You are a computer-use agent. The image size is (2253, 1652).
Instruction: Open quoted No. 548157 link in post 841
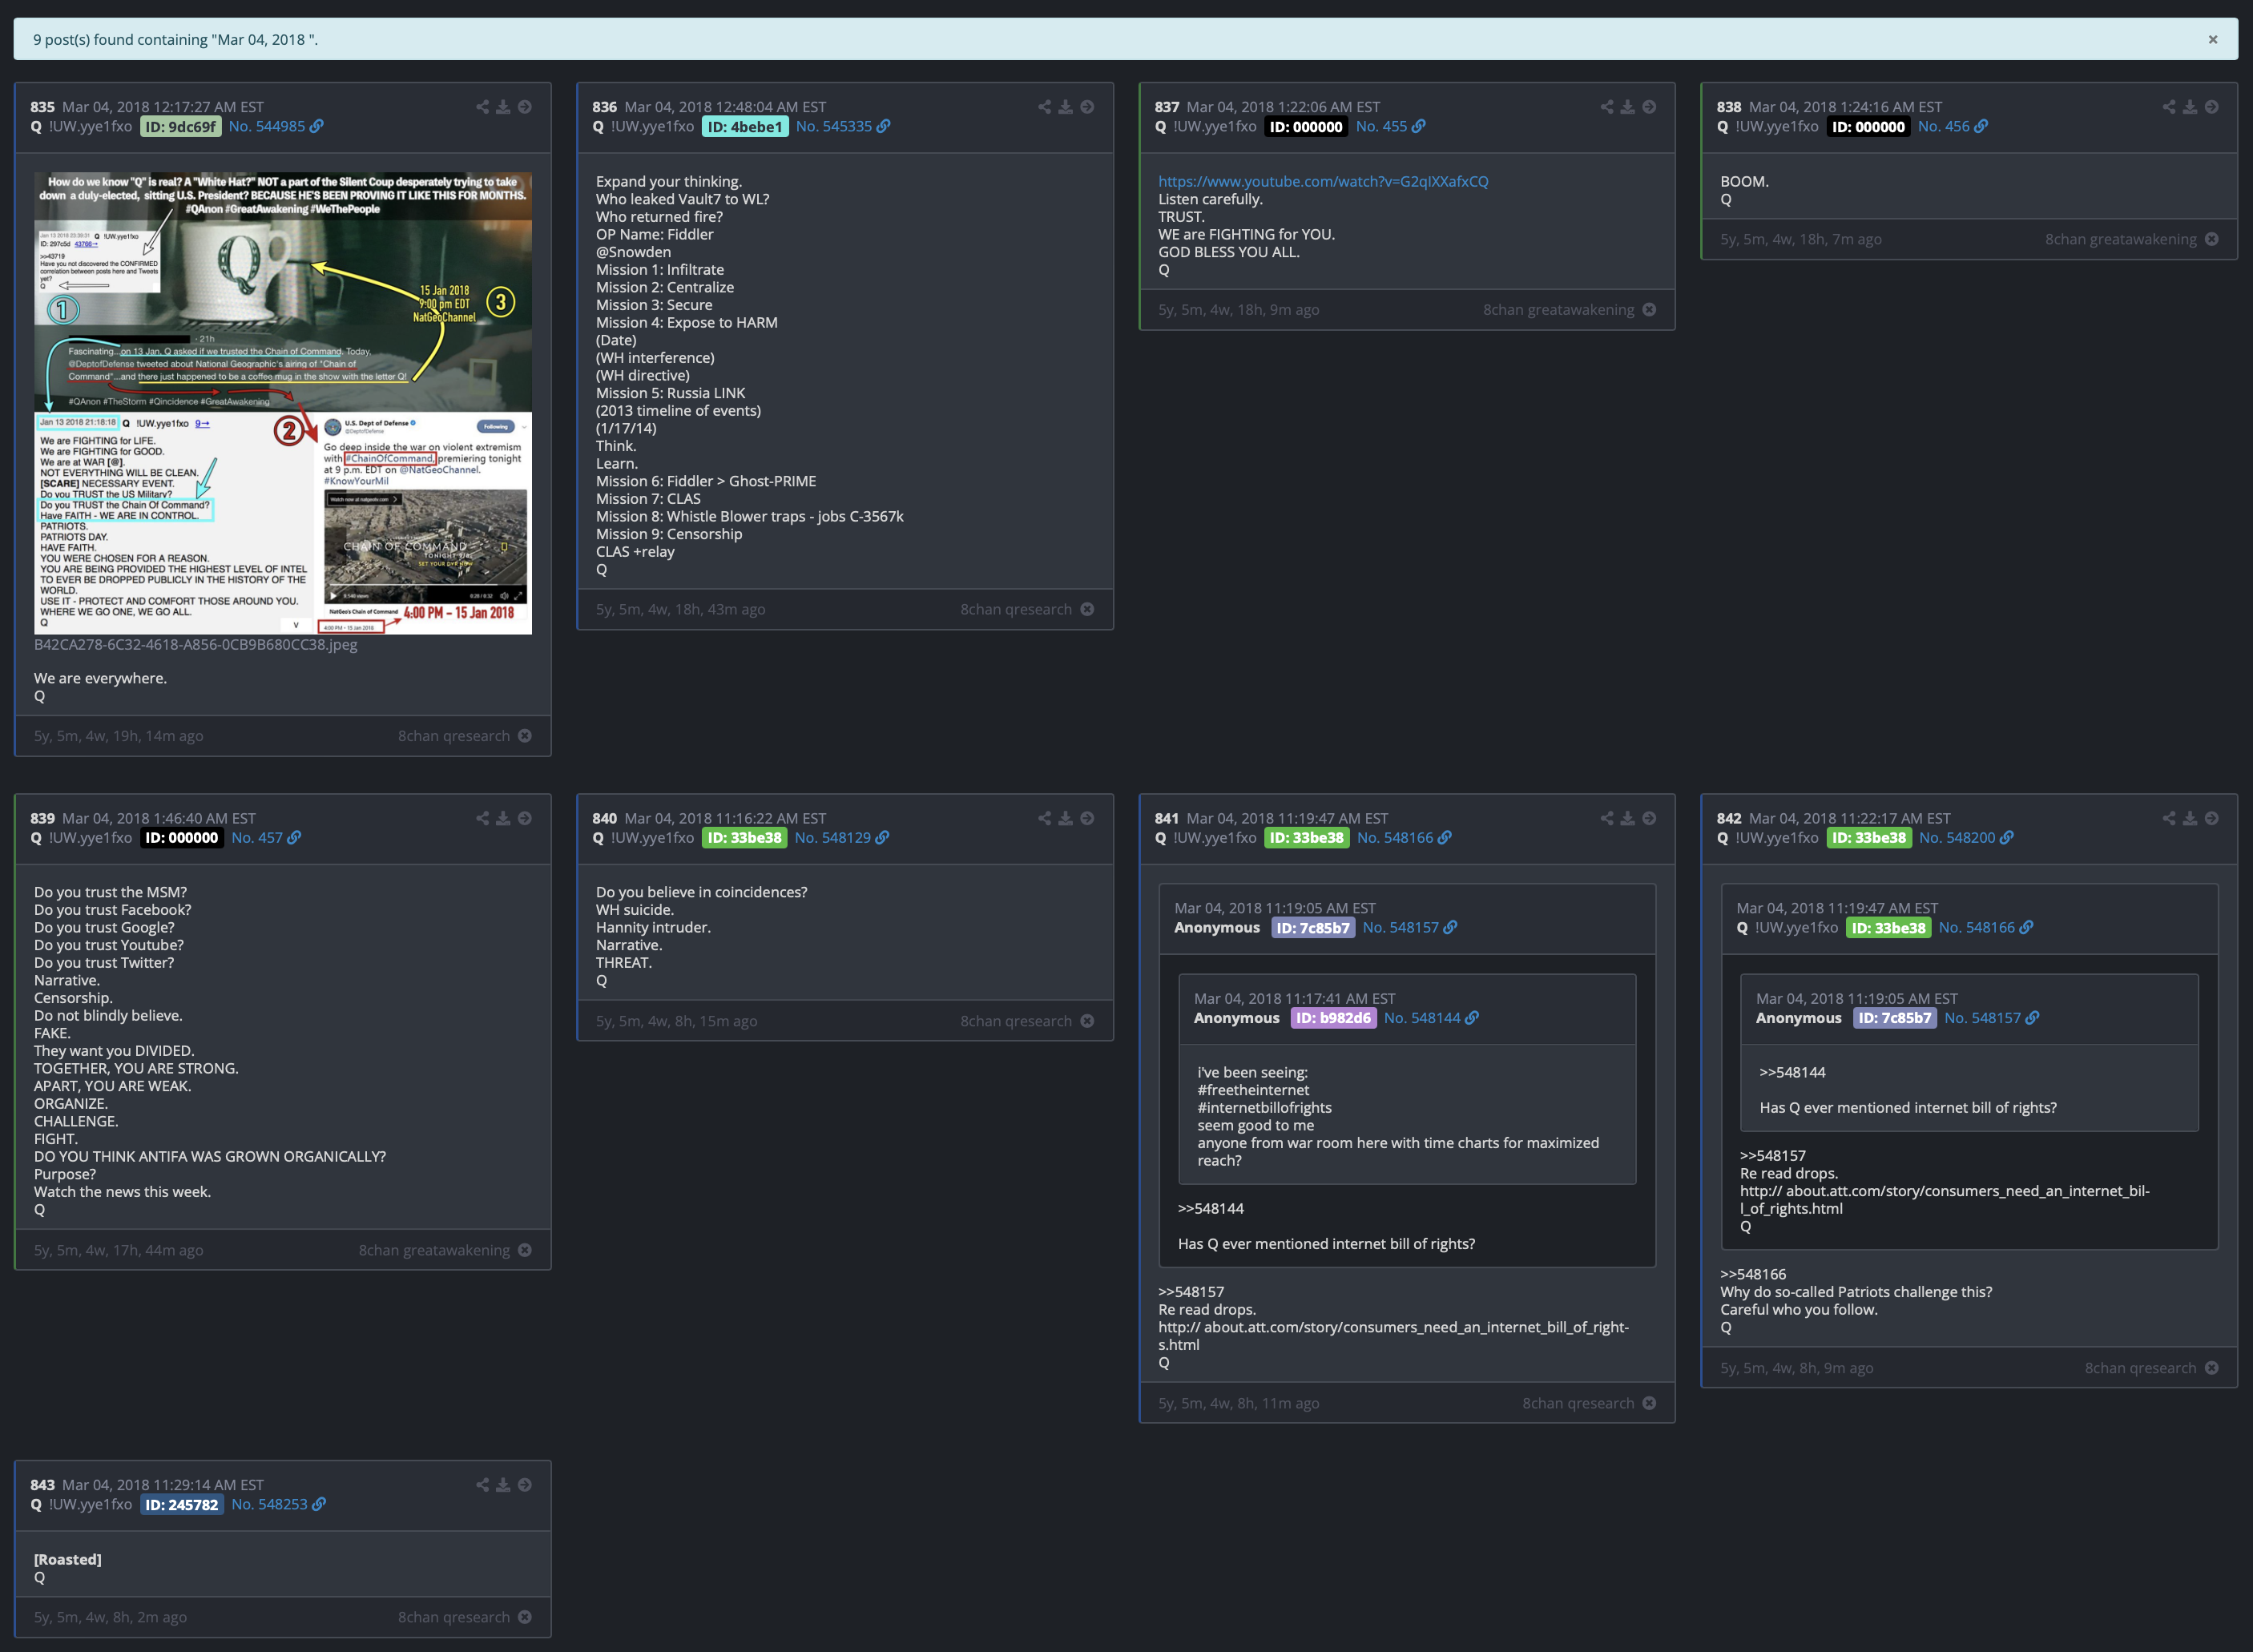coord(1410,927)
